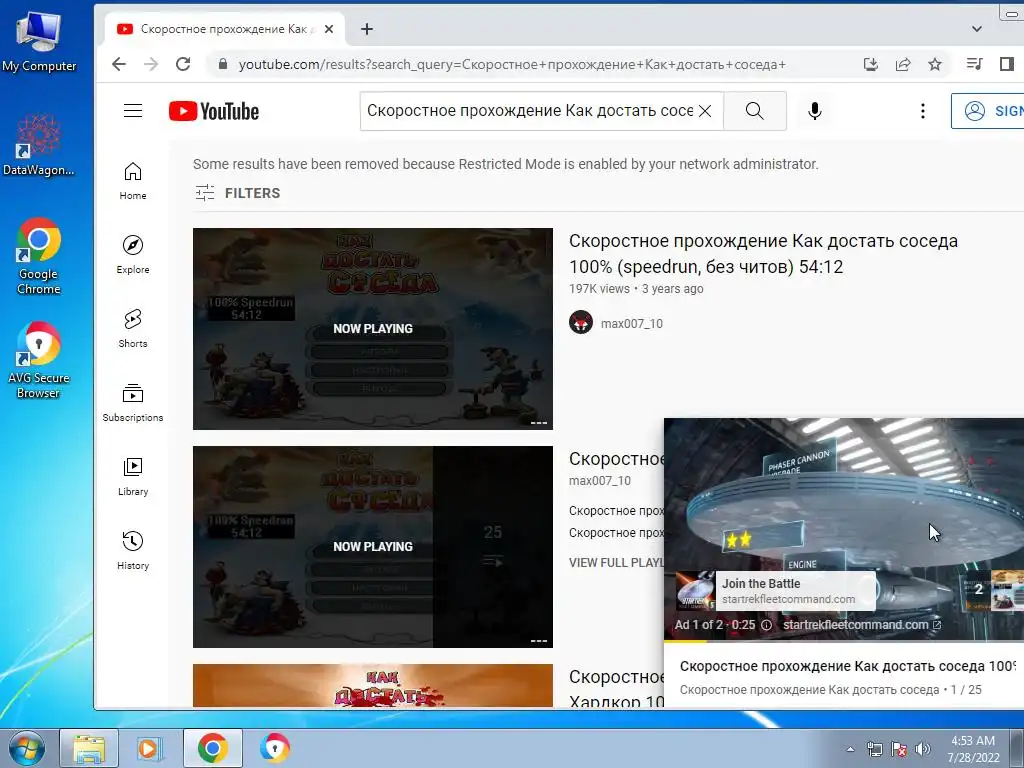Bookmark this page with star icon

click(935, 64)
